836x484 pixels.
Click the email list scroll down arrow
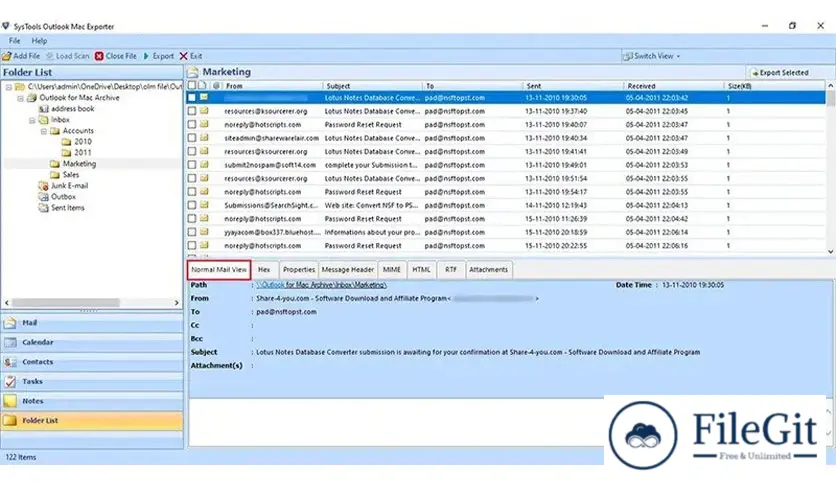830,251
